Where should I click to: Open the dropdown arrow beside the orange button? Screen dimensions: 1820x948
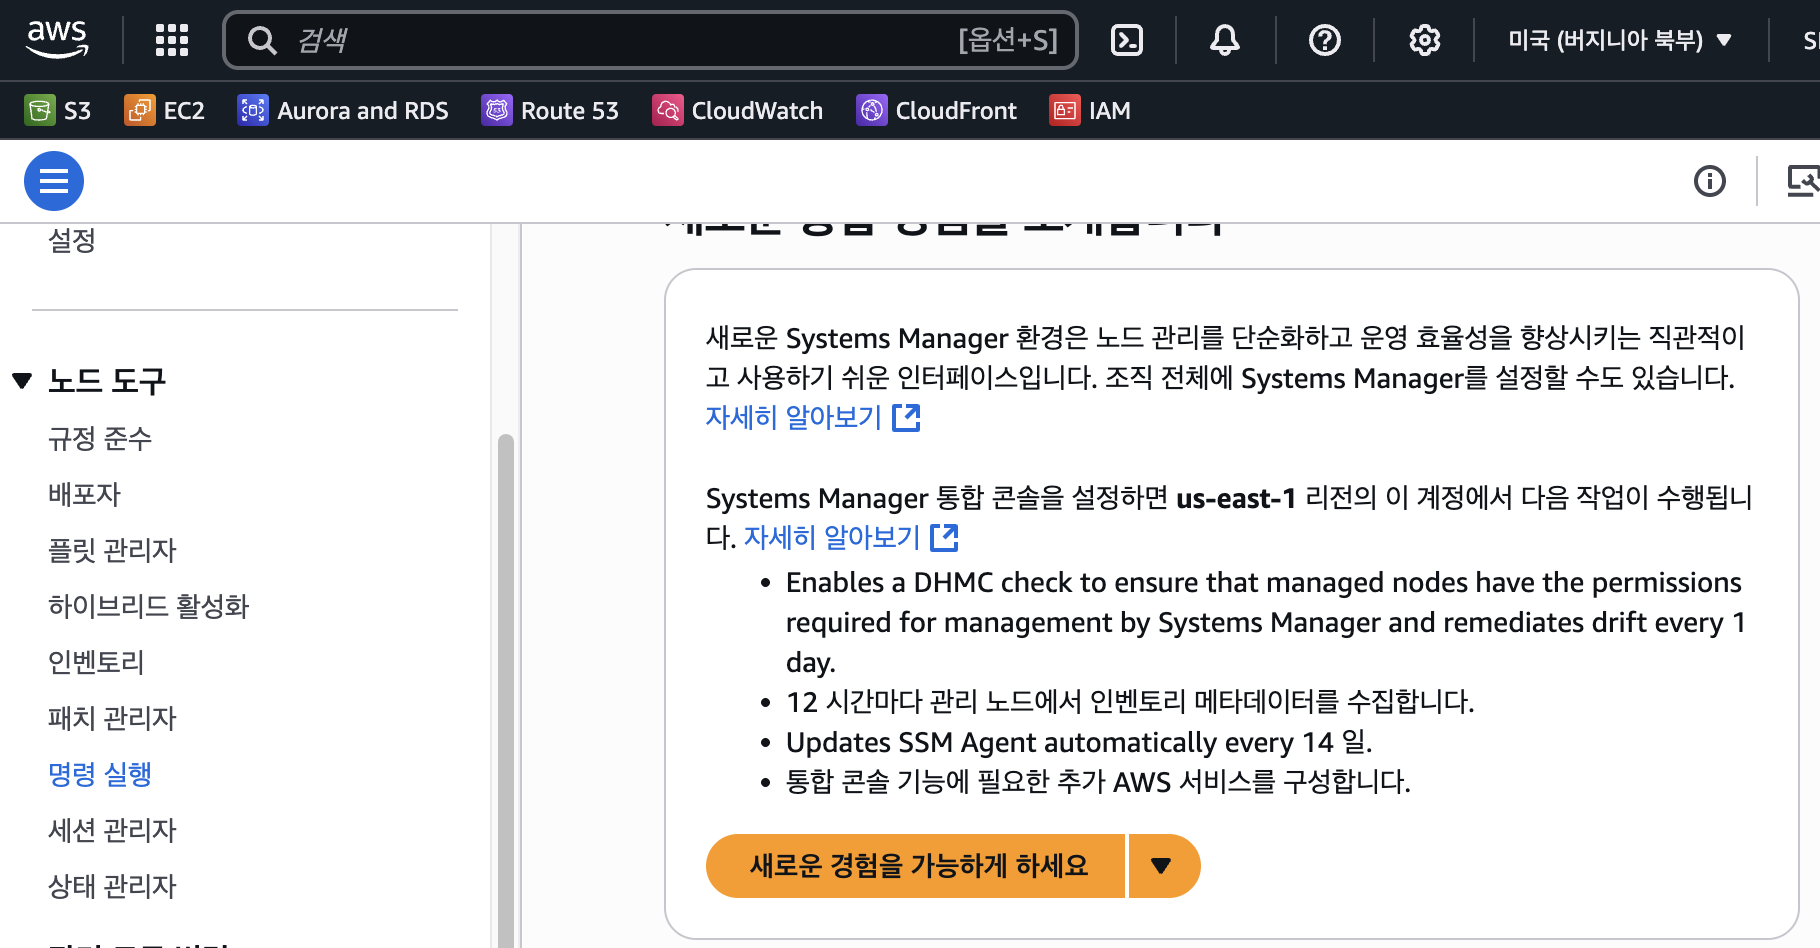[1163, 866]
